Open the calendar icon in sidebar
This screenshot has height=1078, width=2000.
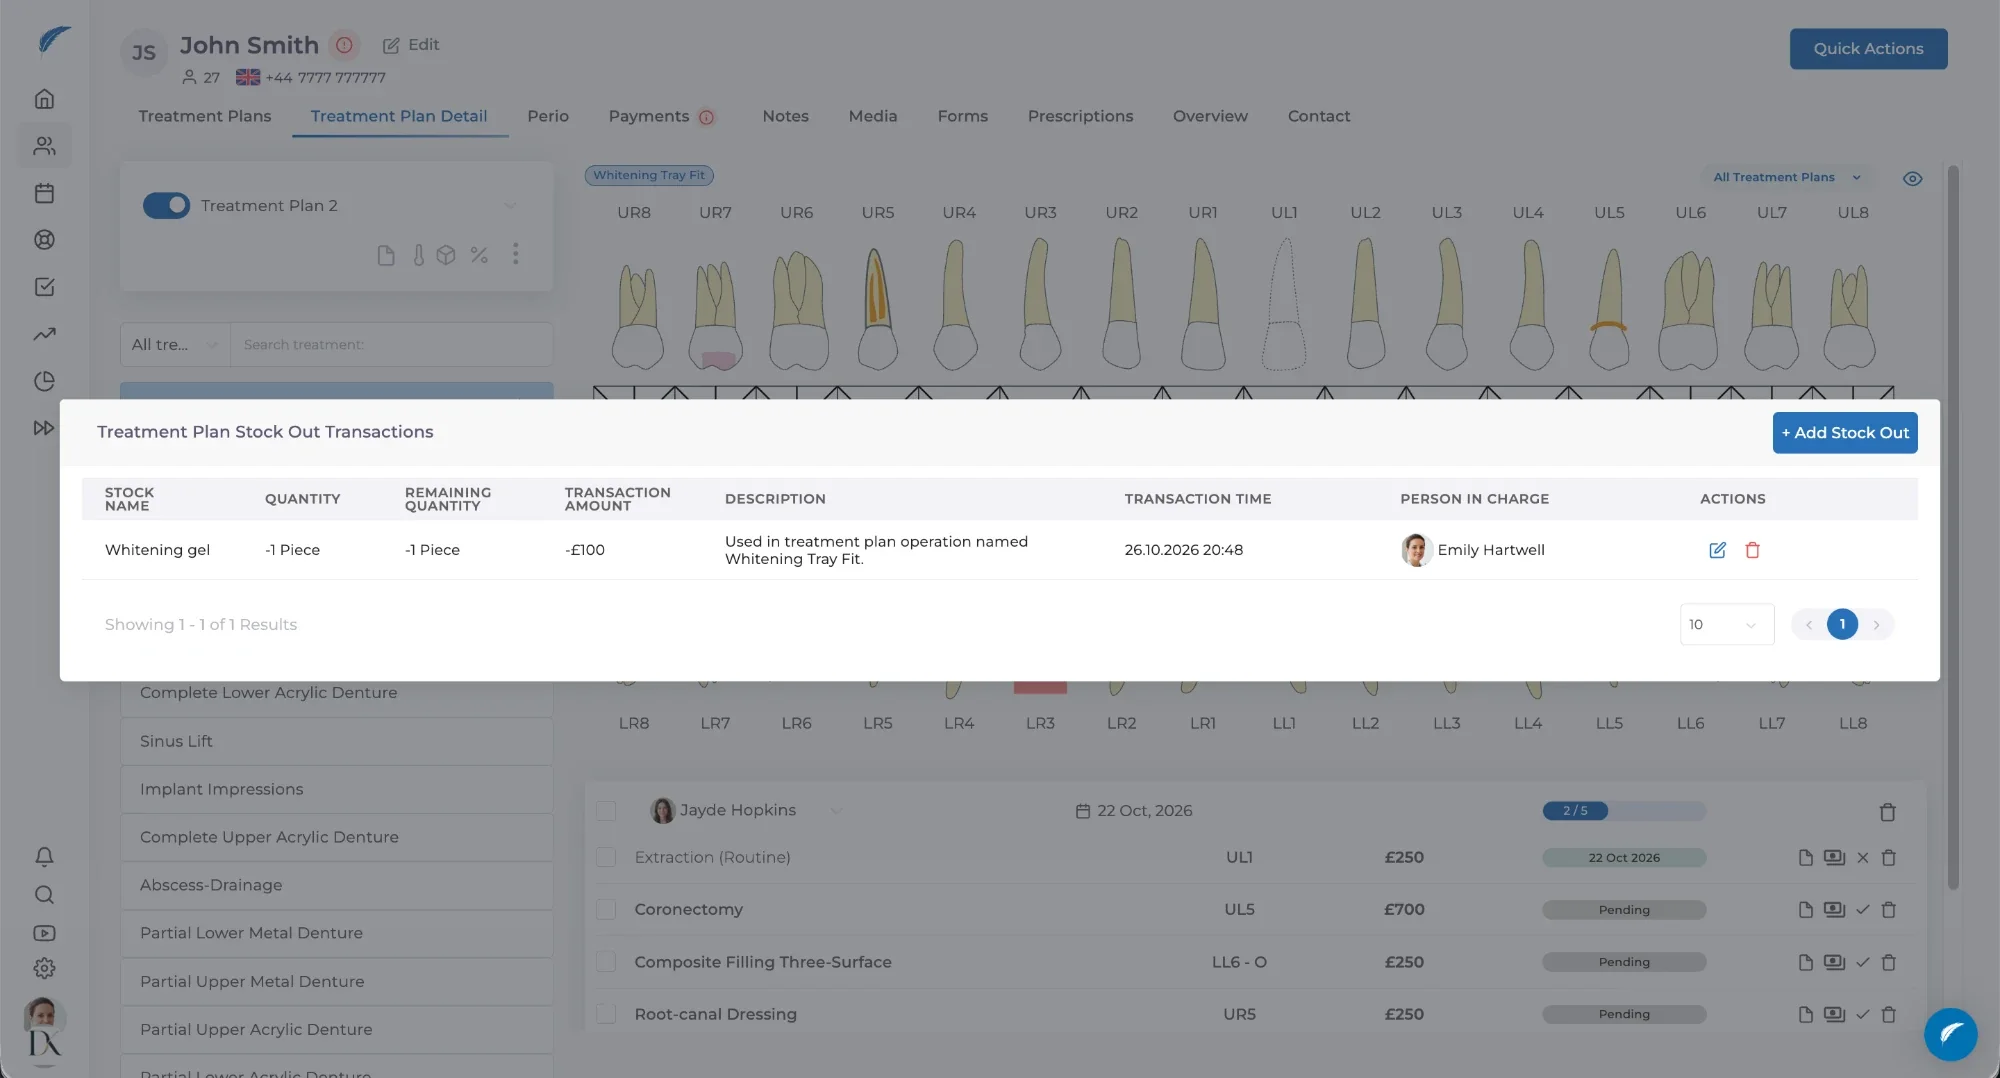44,193
